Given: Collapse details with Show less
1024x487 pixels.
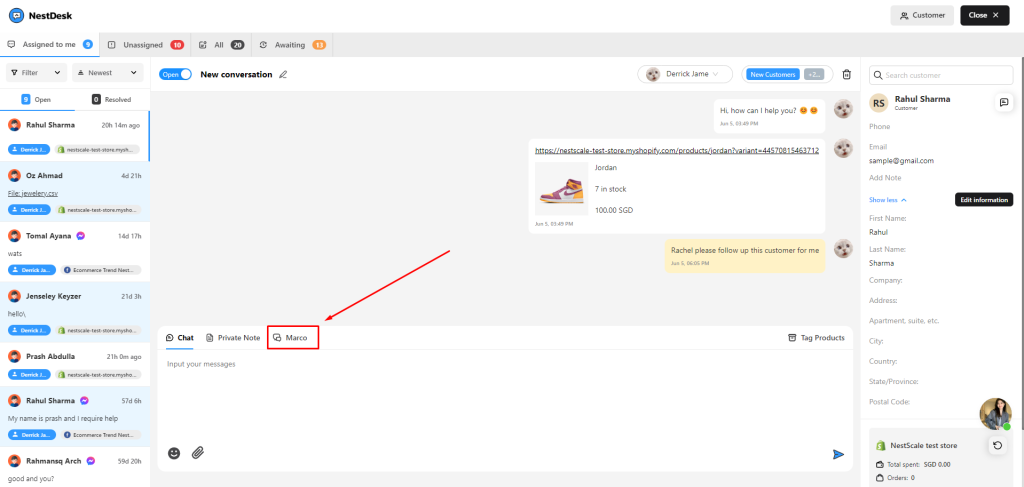Looking at the screenshot, I should [888, 200].
